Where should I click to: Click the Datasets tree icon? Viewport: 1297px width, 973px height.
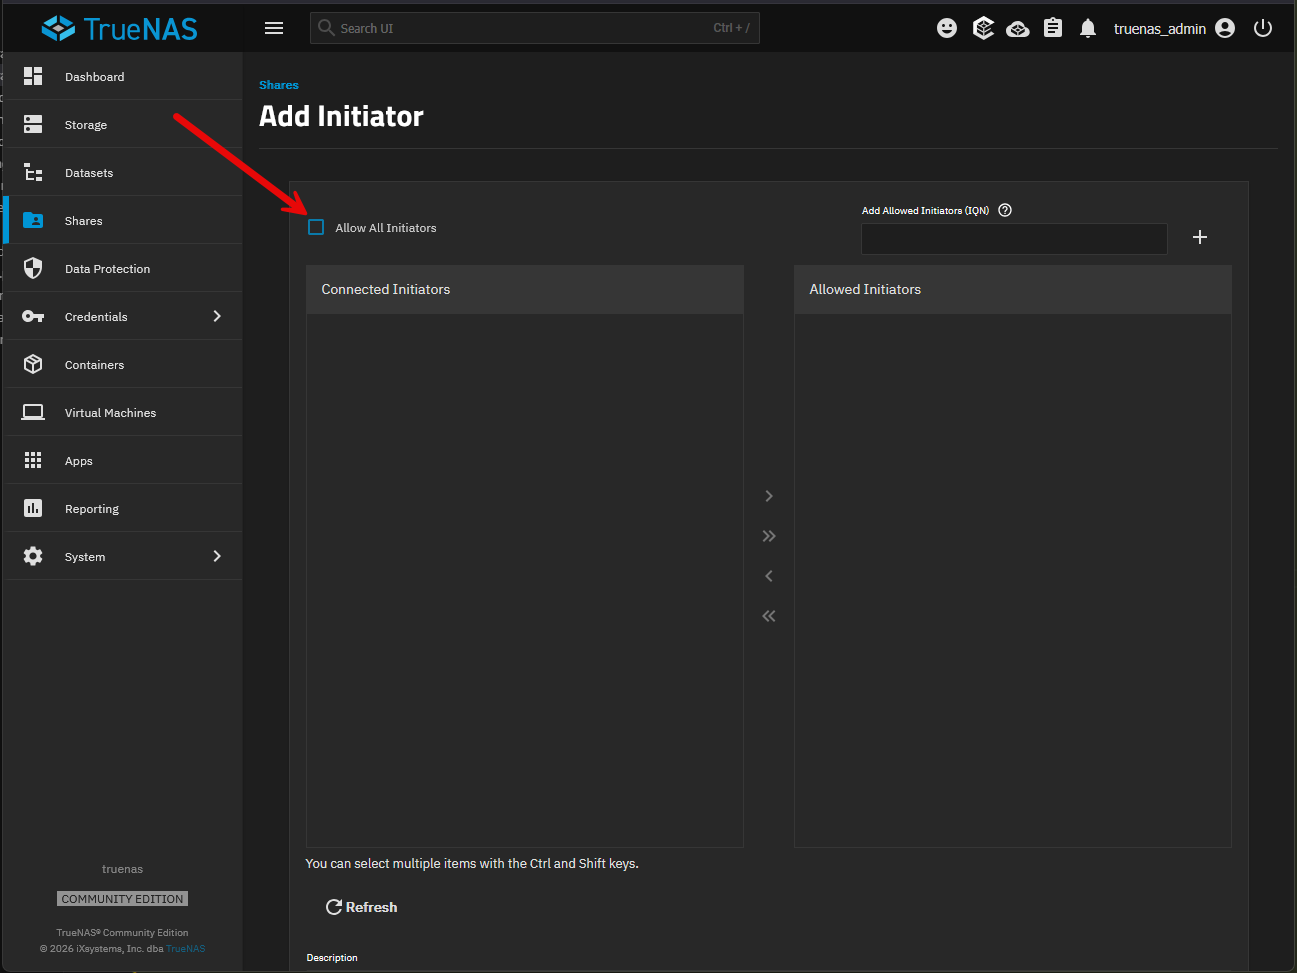coord(33,172)
